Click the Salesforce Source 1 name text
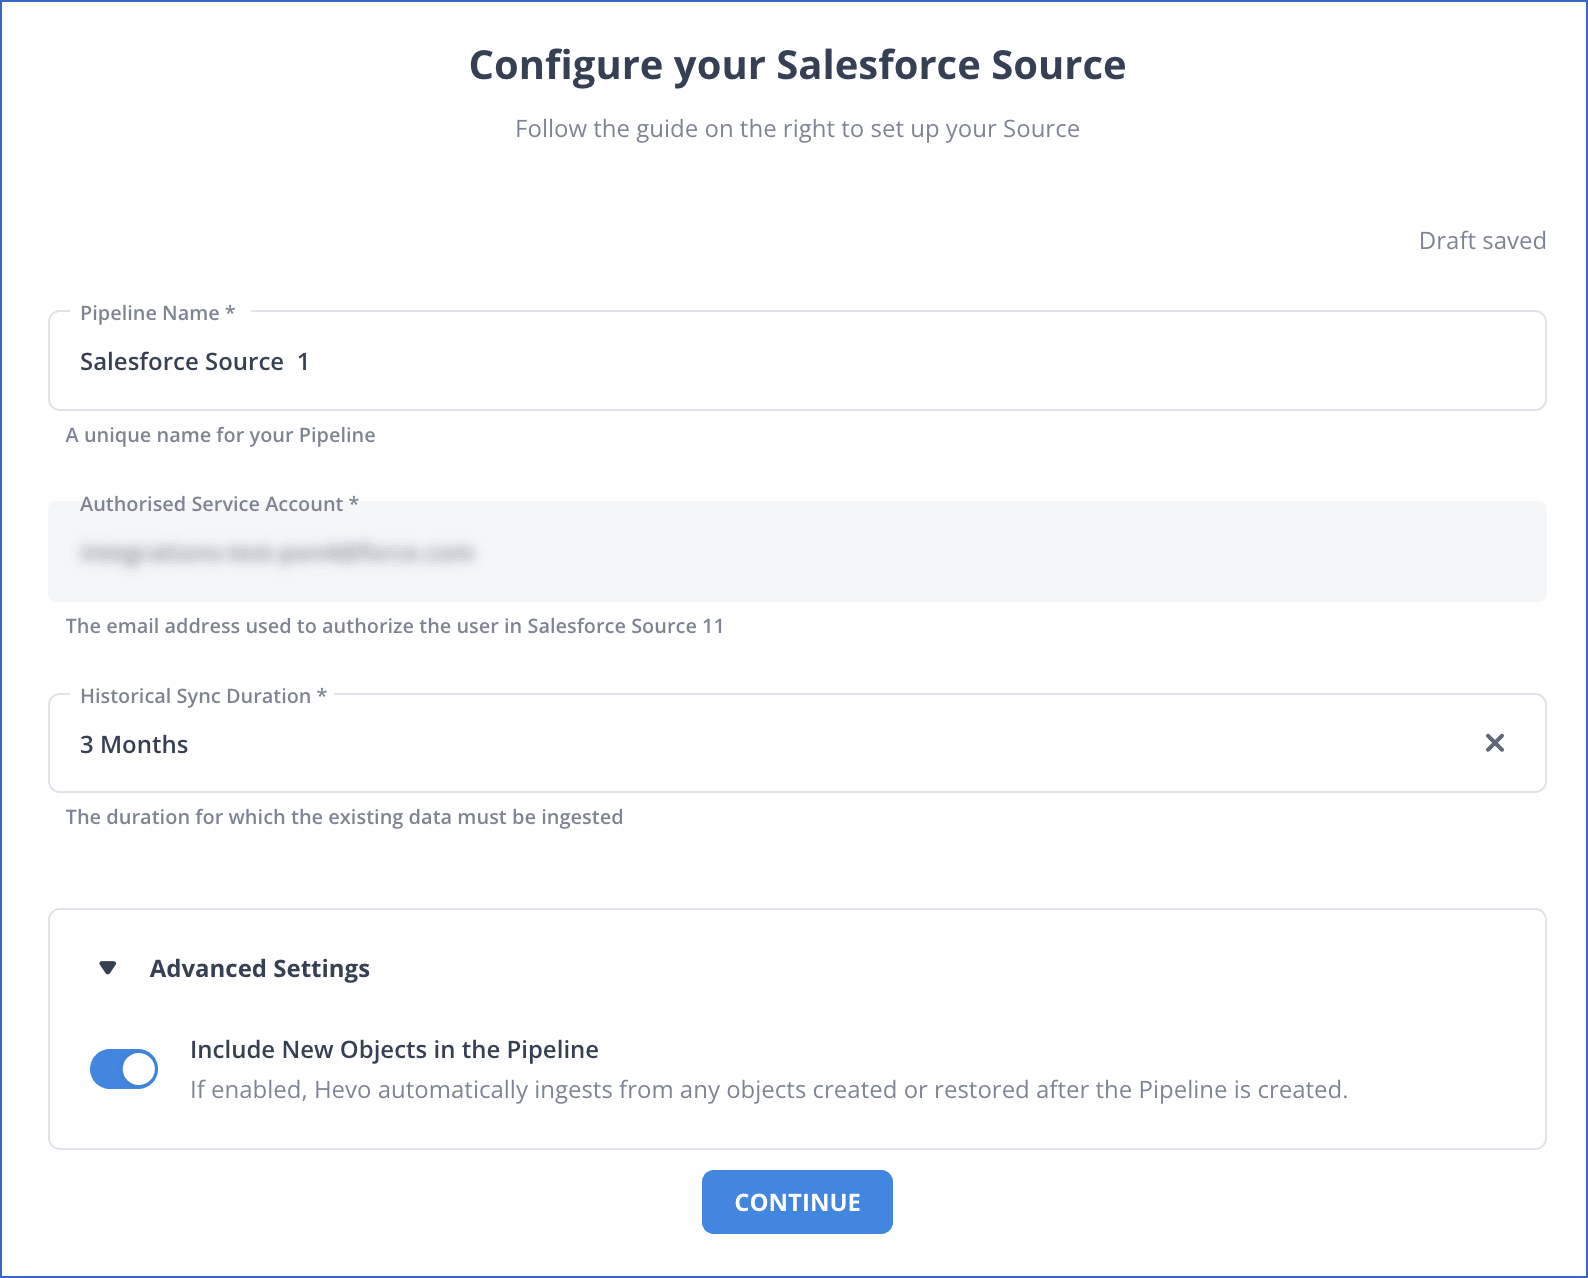The height and width of the screenshot is (1278, 1588). 194,362
